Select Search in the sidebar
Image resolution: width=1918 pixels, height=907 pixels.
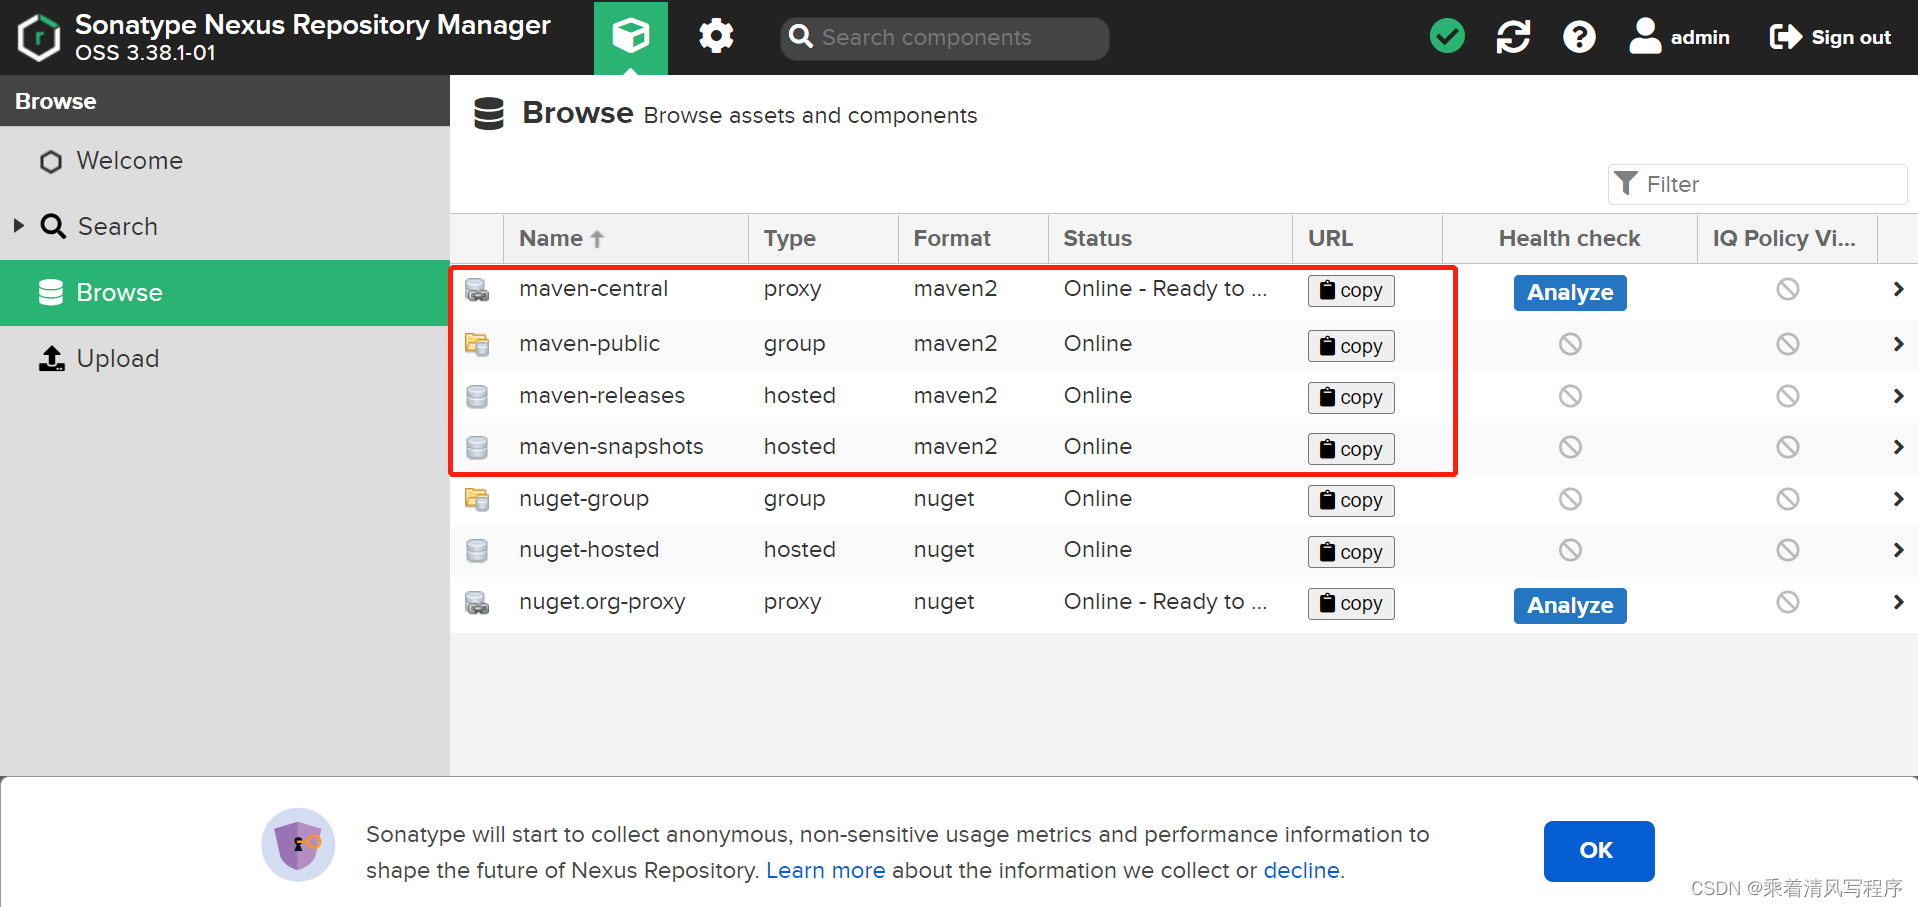225,227
